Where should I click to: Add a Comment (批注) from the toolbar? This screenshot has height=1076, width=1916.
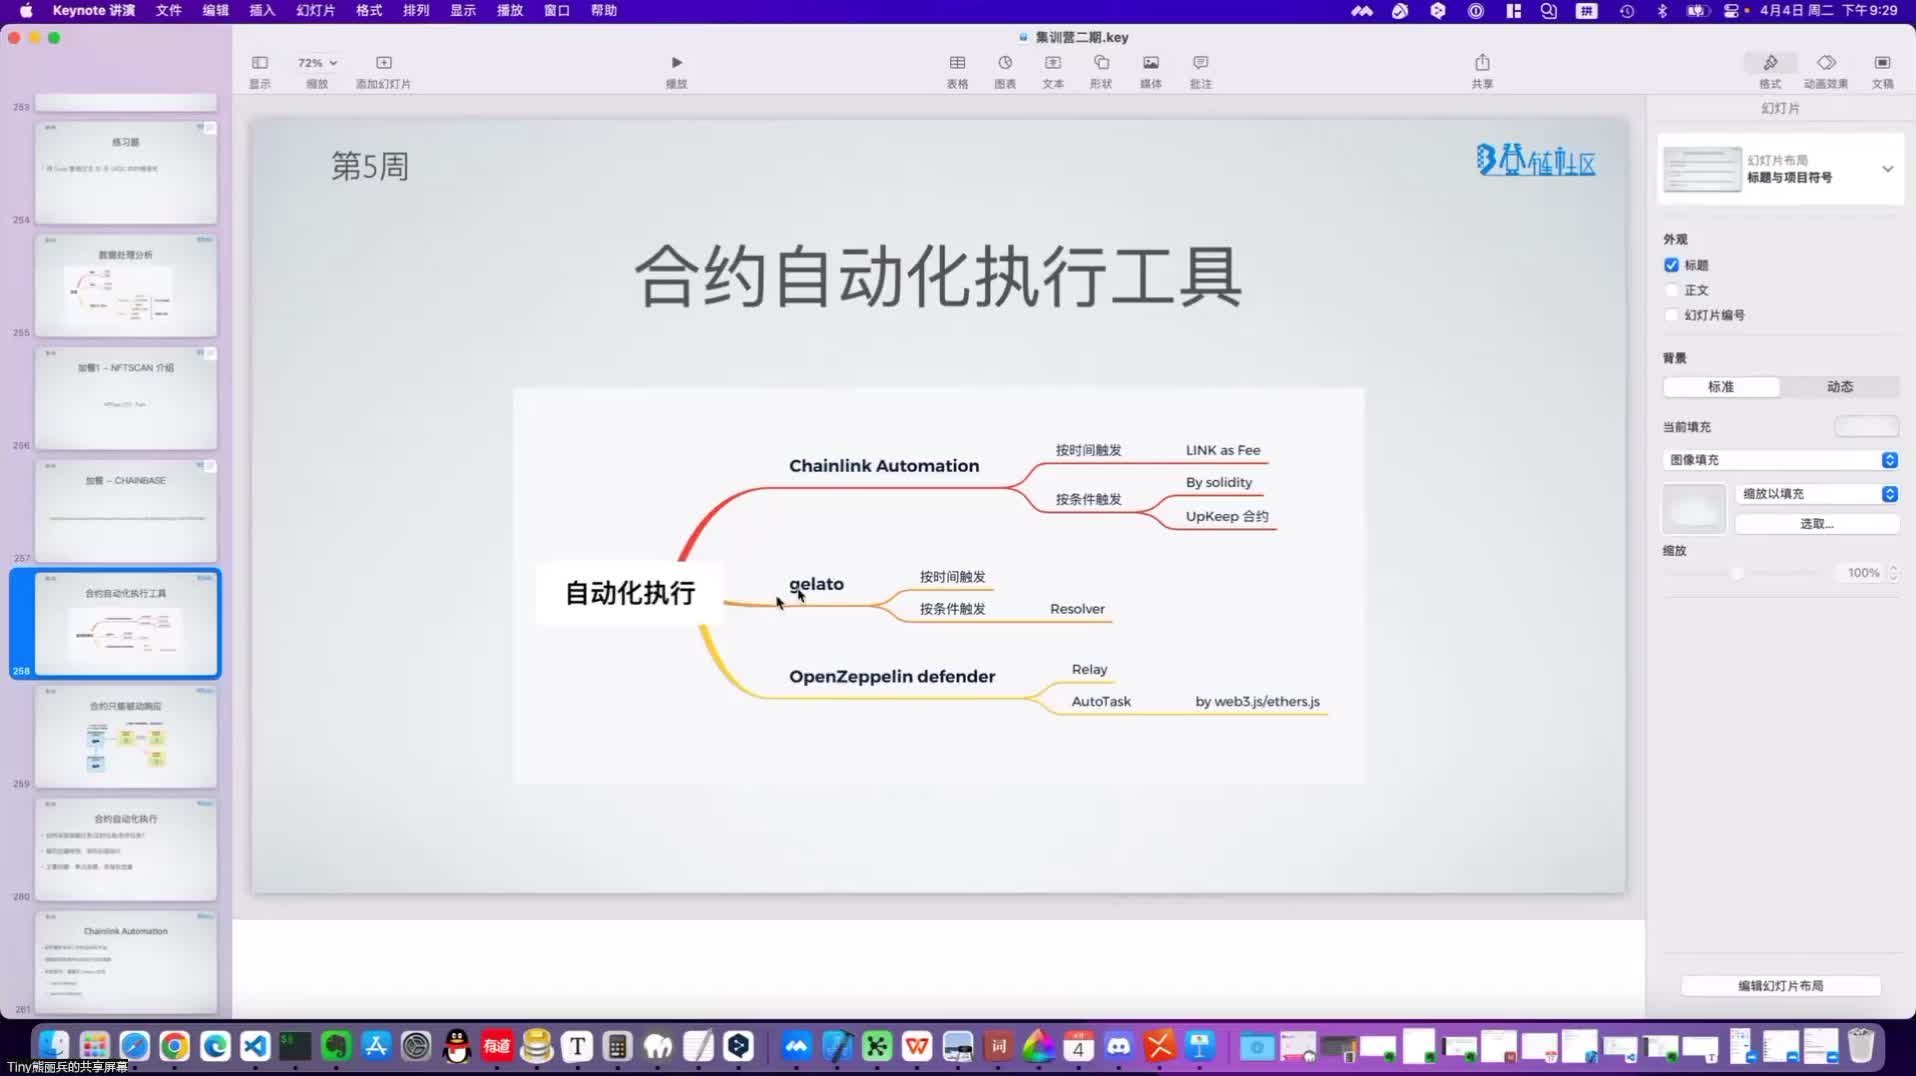(1201, 63)
